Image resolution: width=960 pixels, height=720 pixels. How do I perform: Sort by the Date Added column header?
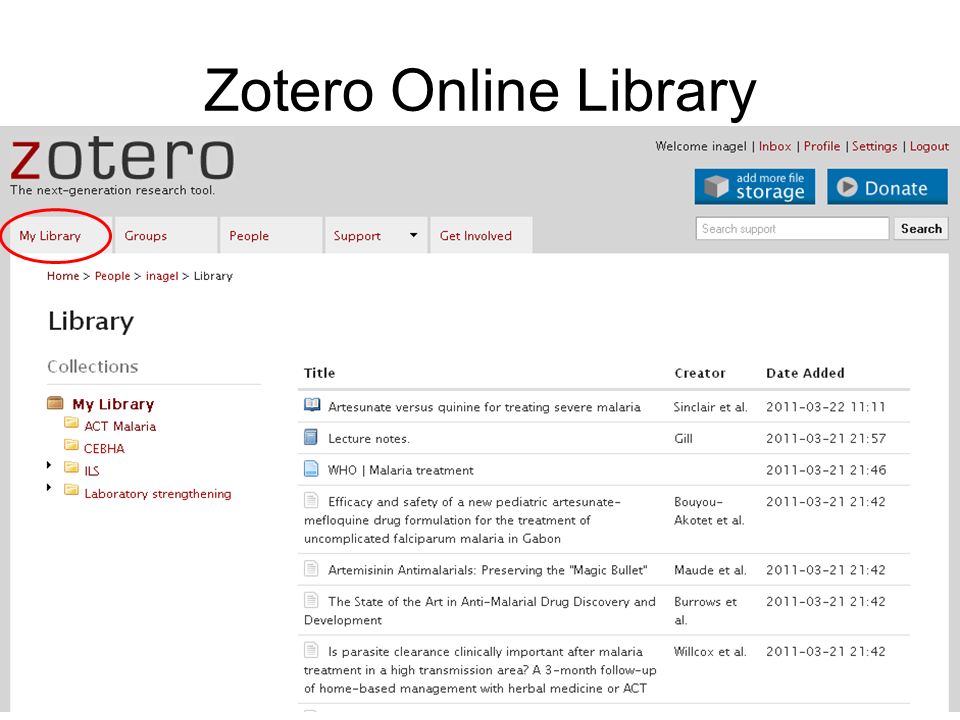pyautogui.click(x=805, y=373)
